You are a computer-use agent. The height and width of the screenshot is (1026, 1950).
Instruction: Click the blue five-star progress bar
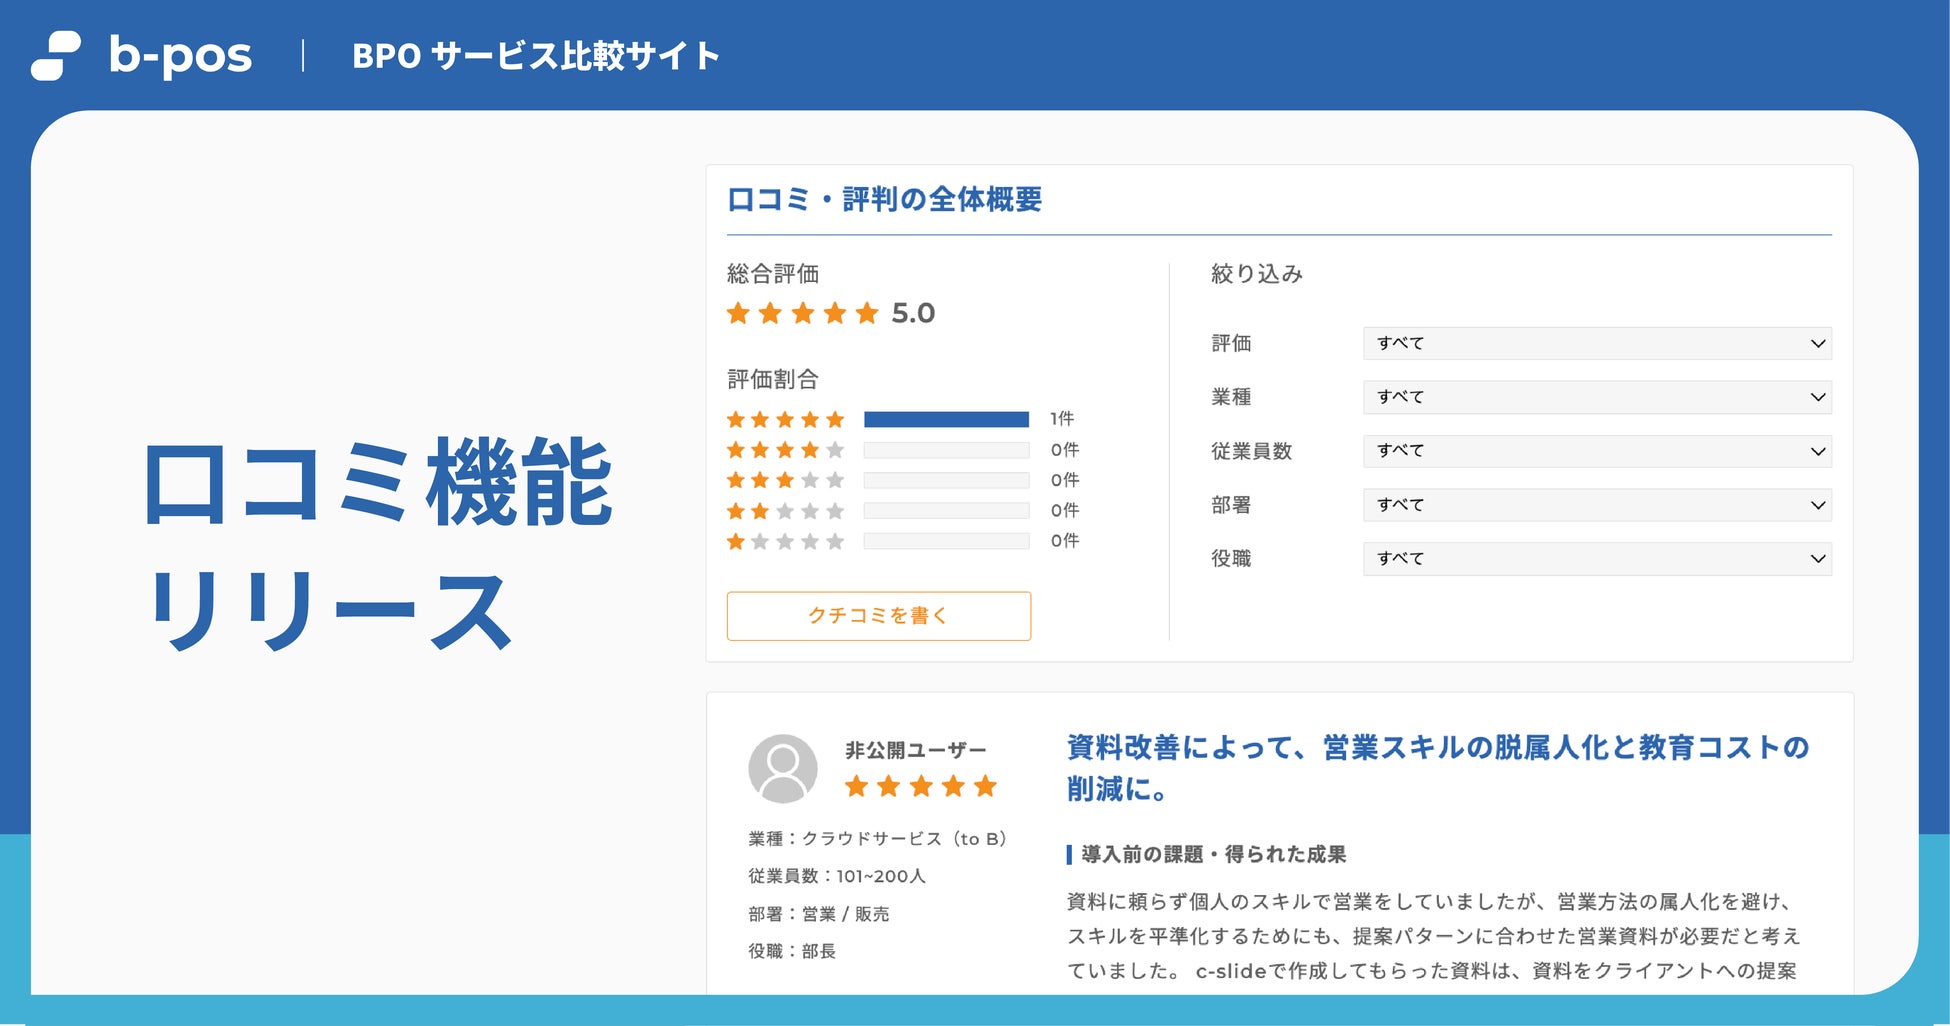coord(946,419)
